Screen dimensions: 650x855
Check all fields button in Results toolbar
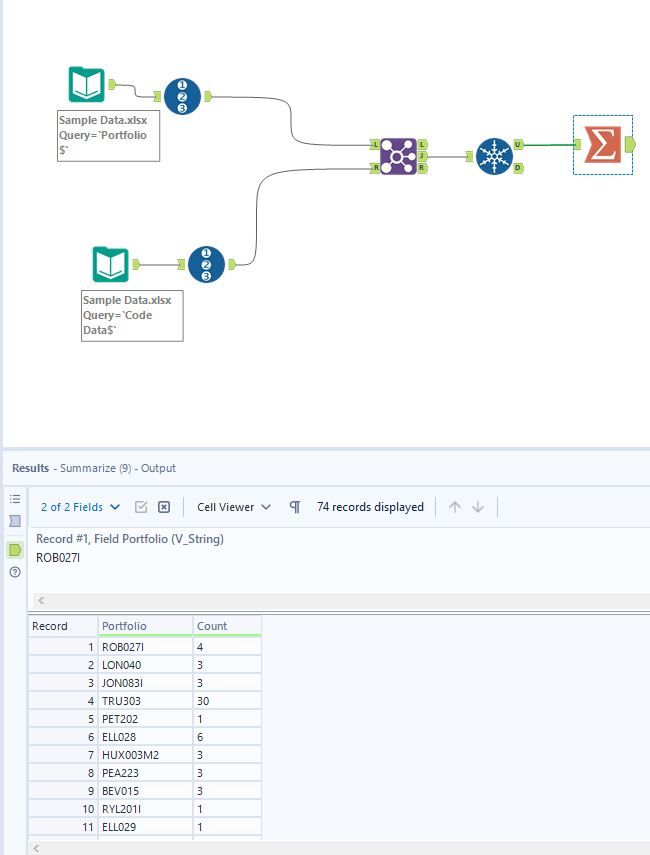pyautogui.click(x=141, y=507)
